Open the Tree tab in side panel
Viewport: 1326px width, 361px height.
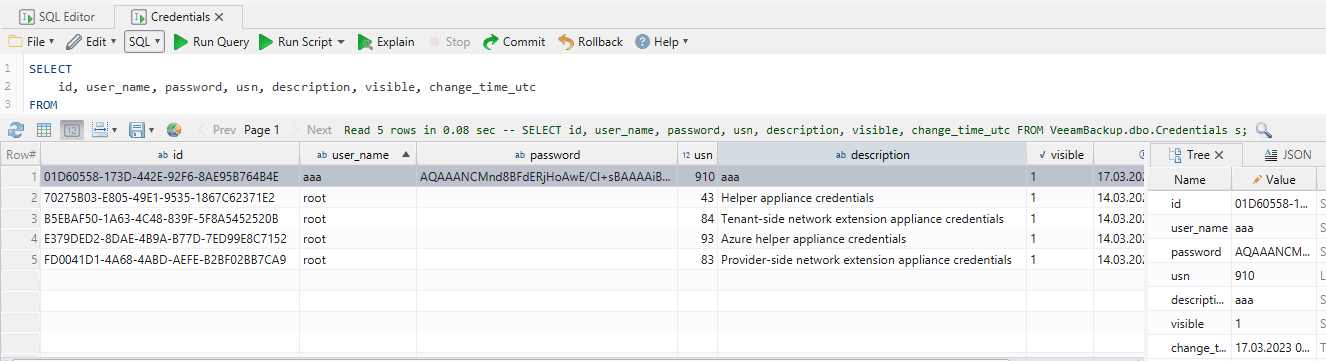pyautogui.click(x=1196, y=155)
